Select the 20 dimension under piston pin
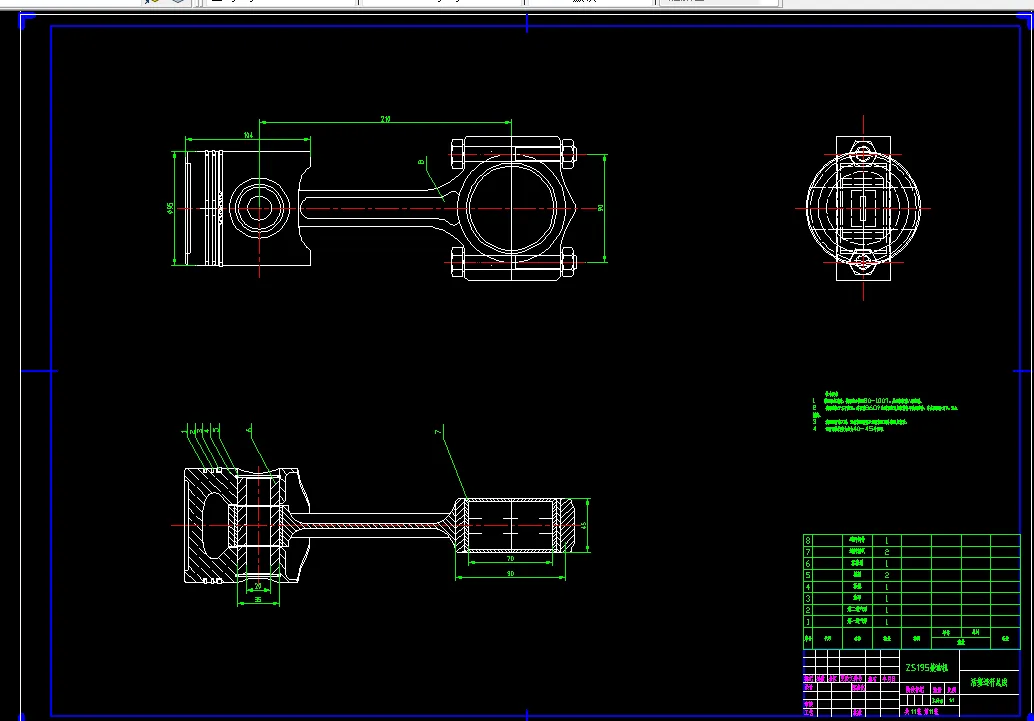The width and height of the screenshot is (1034, 721). (x=258, y=586)
